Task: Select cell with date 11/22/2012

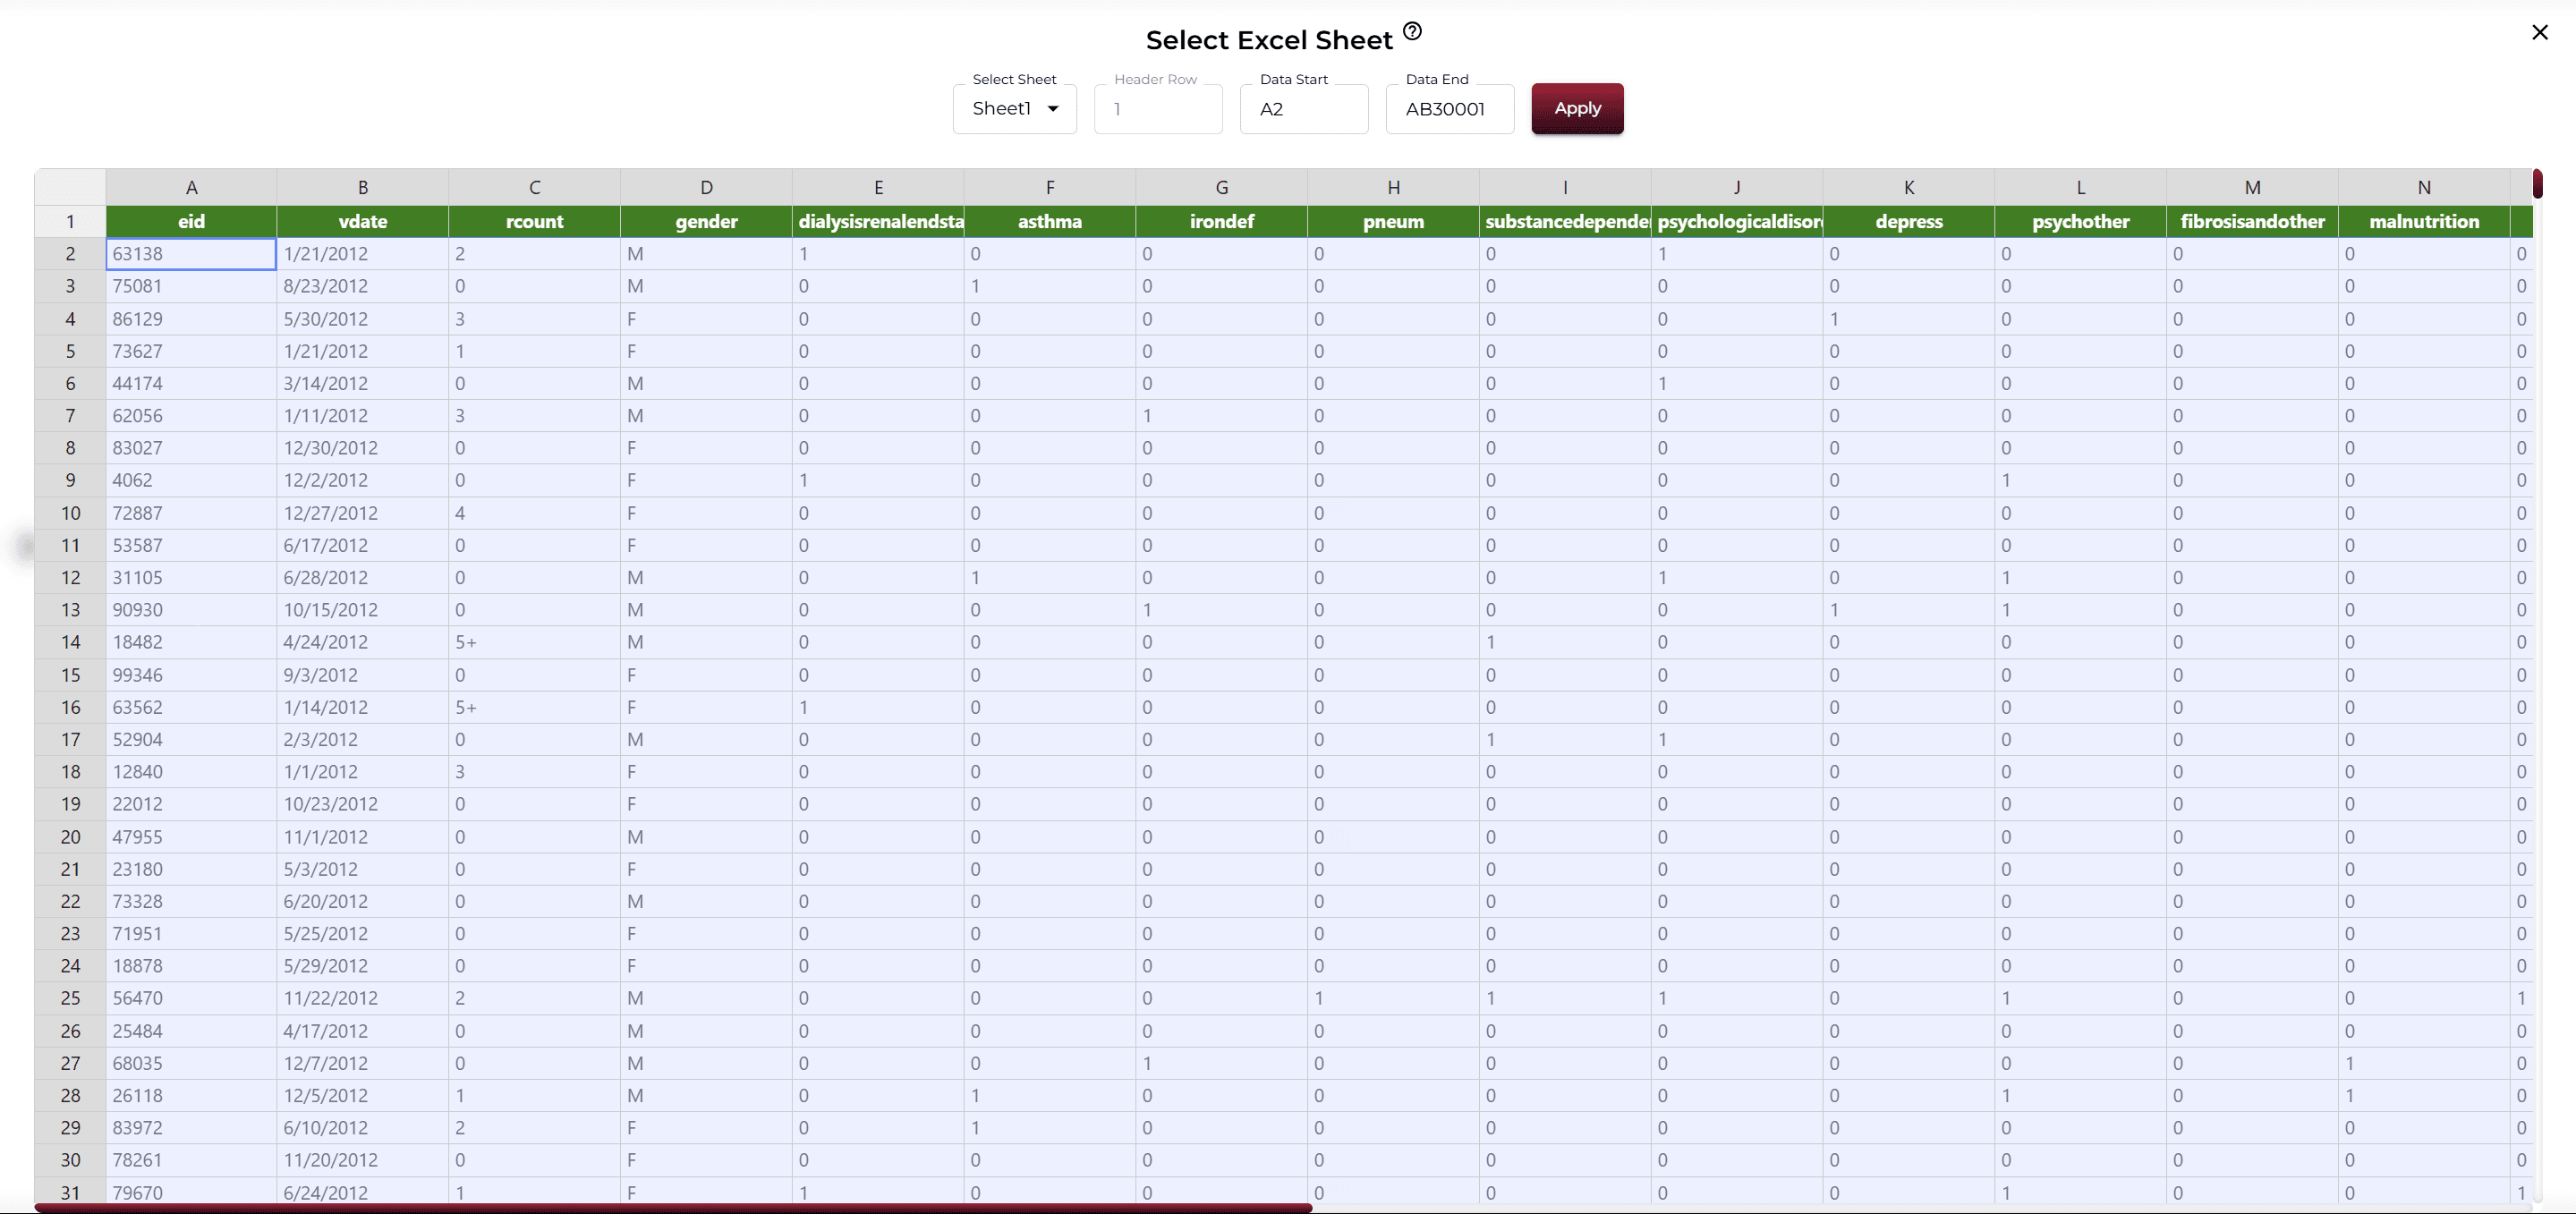Action: coord(363,998)
